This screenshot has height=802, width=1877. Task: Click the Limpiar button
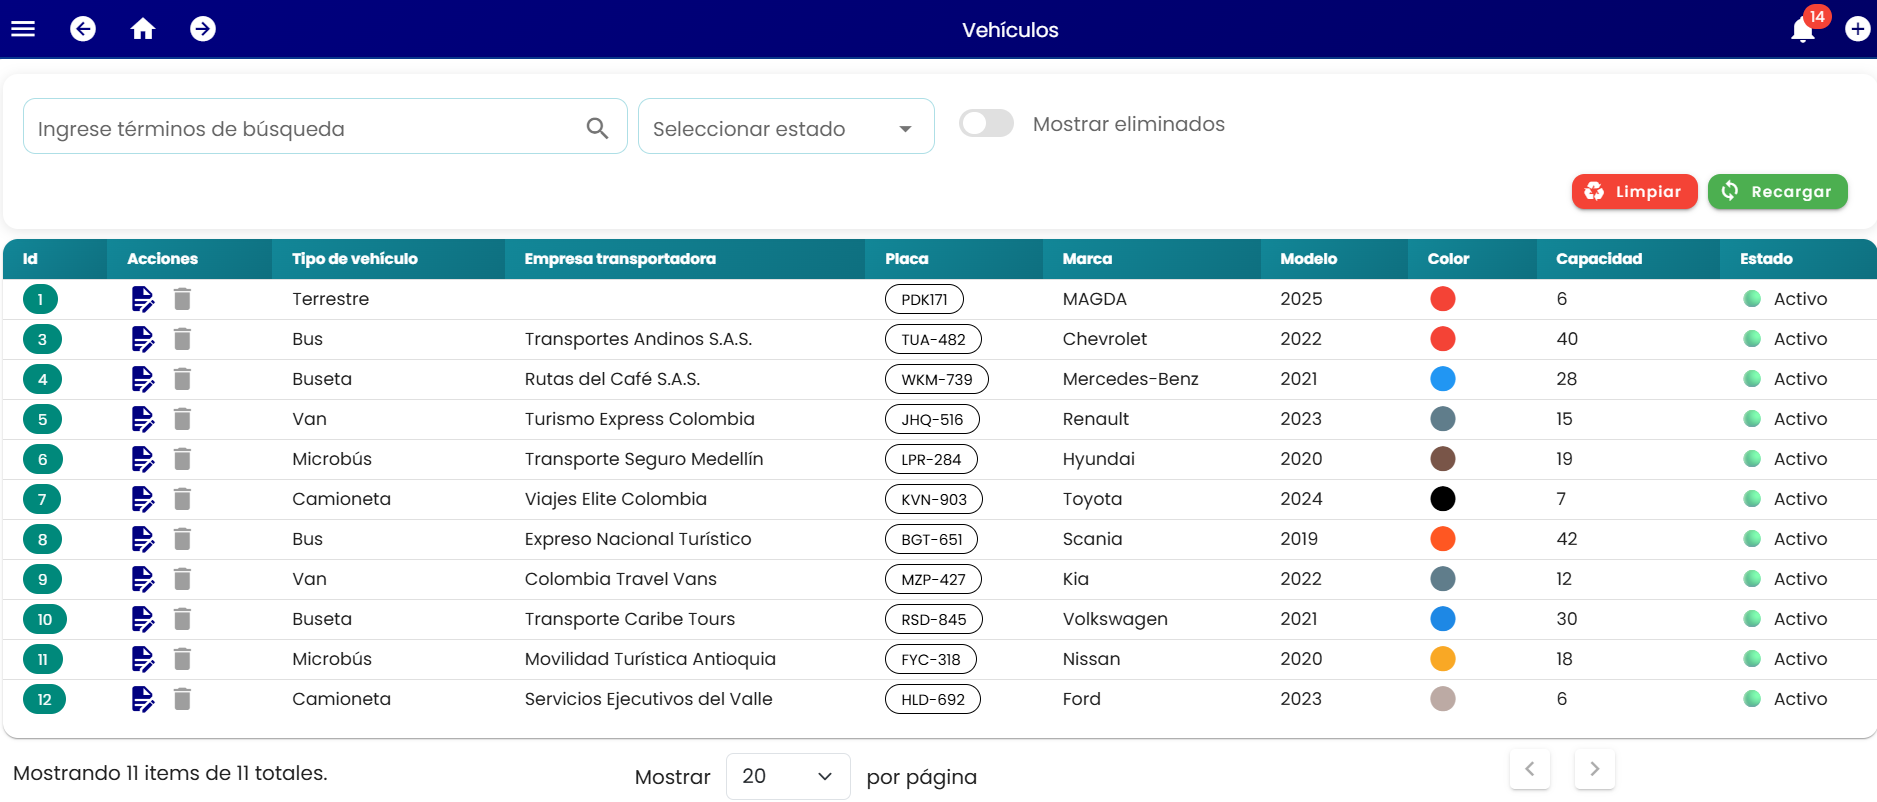click(1634, 191)
